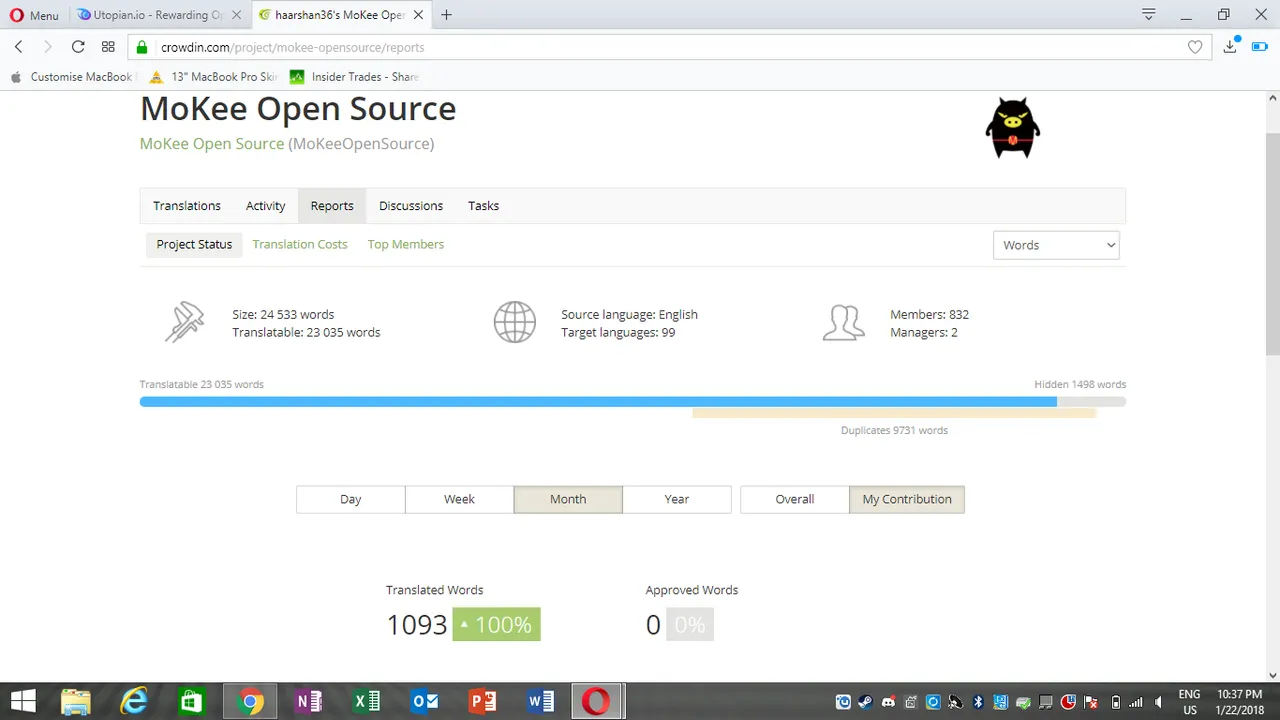Open the Opera Menu button
Screen dimensions: 1280x720
pos(35,15)
